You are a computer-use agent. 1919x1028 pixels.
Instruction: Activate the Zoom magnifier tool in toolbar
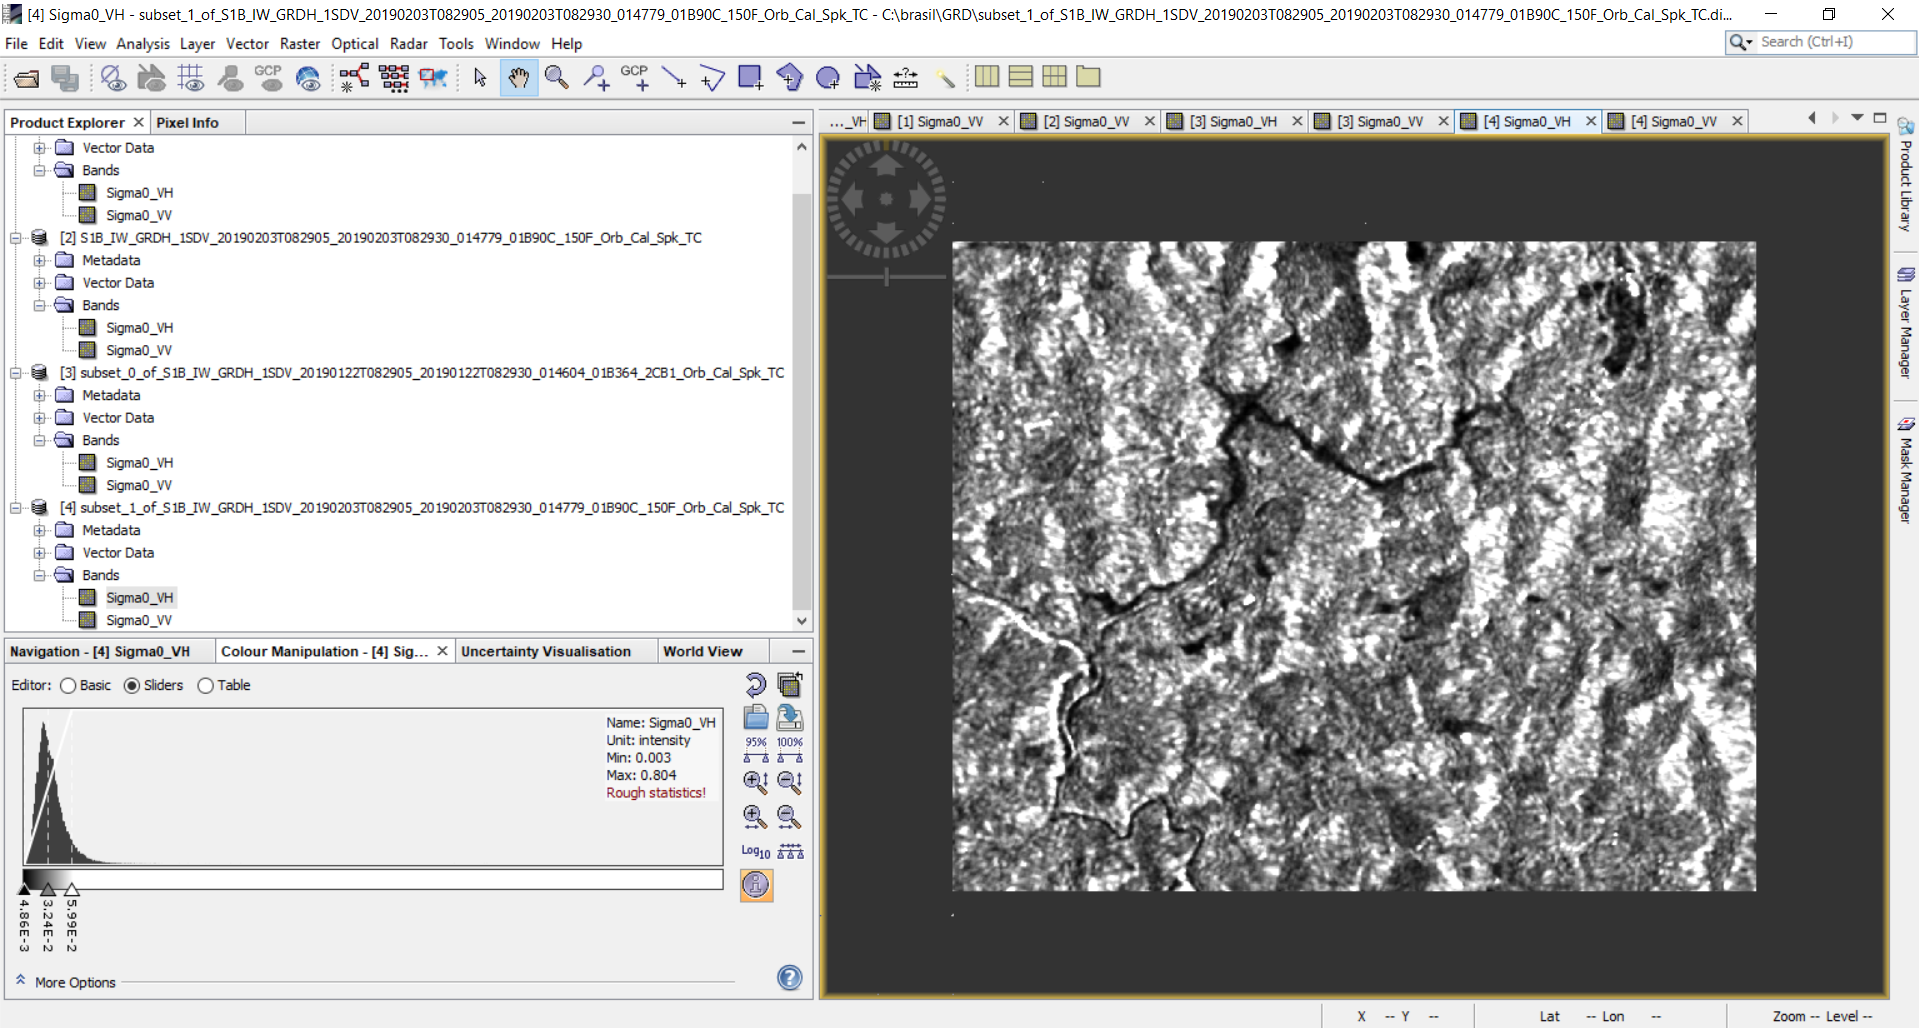pos(557,78)
